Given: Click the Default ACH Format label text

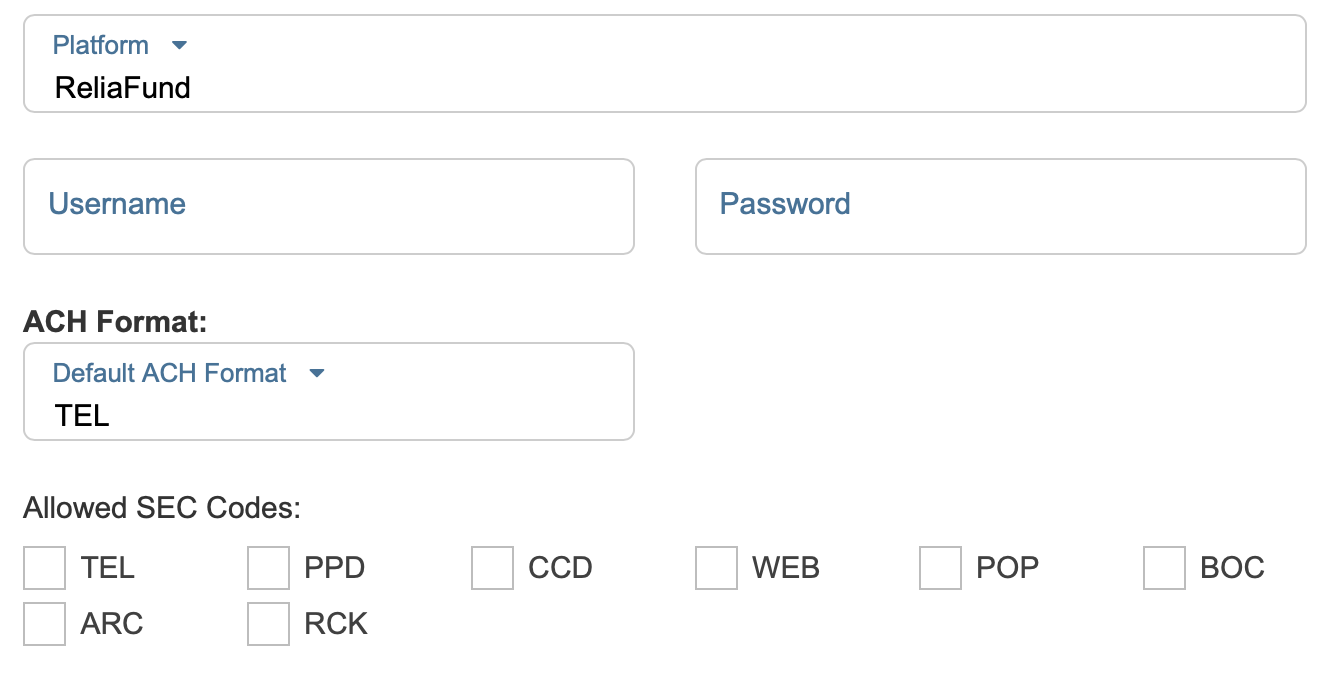Looking at the screenshot, I should [x=169, y=374].
